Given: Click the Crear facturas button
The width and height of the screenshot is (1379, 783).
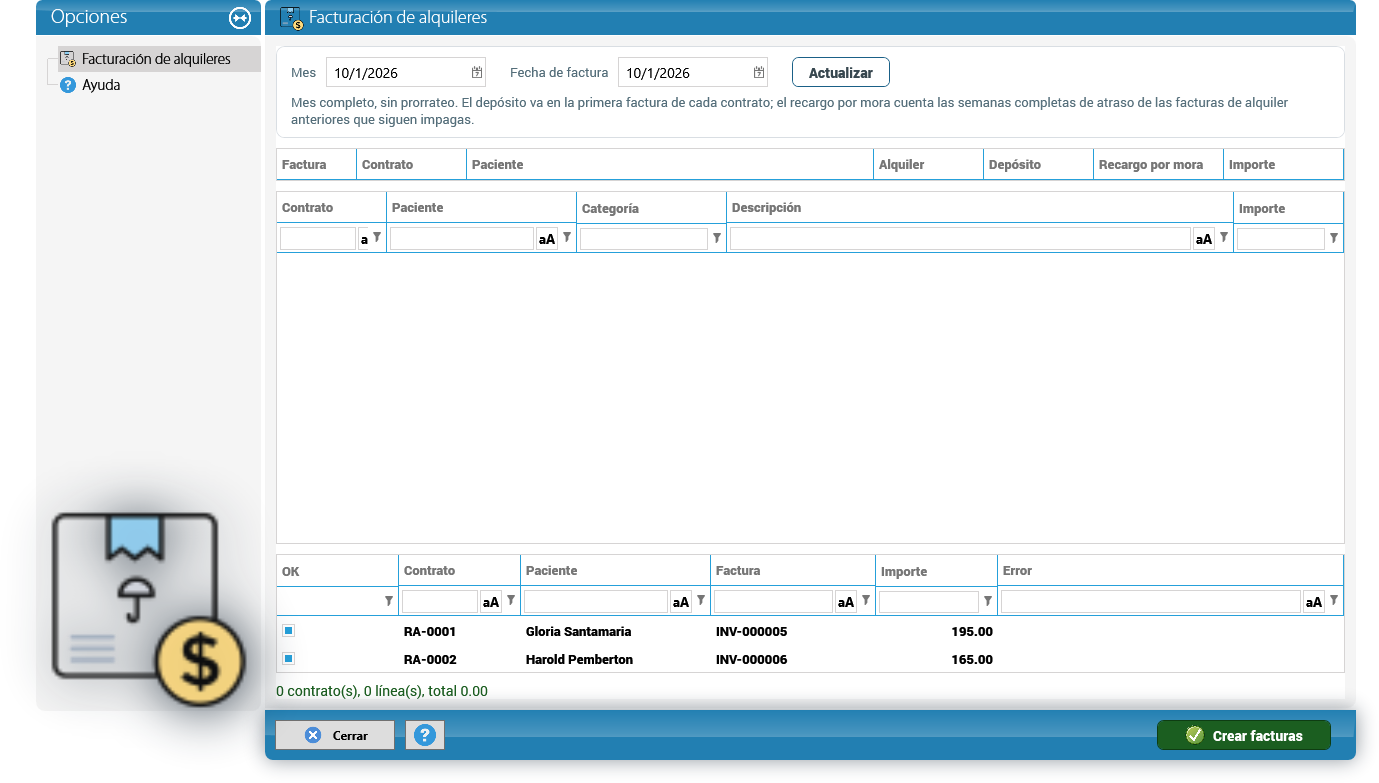Looking at the screenshot, I should (x=1244, y=735).
